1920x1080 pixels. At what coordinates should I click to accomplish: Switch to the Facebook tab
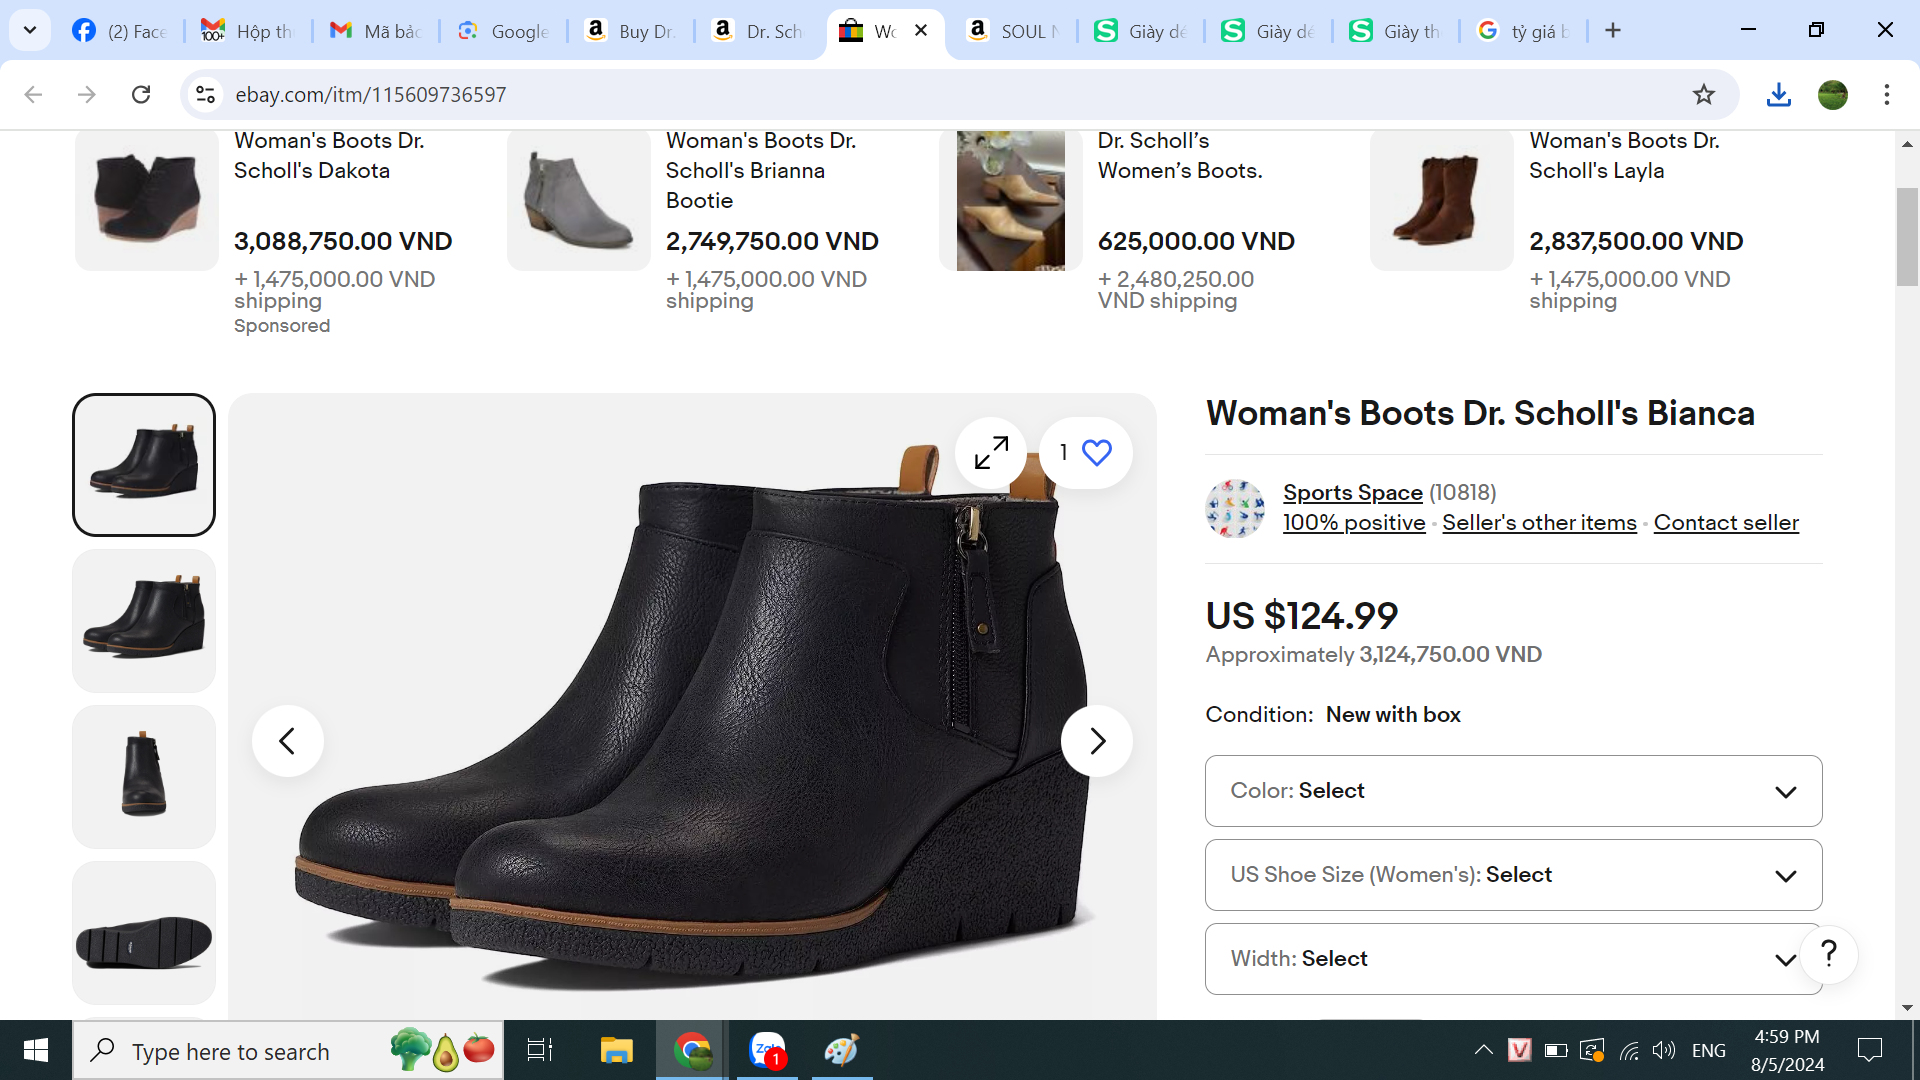point(120,31)
